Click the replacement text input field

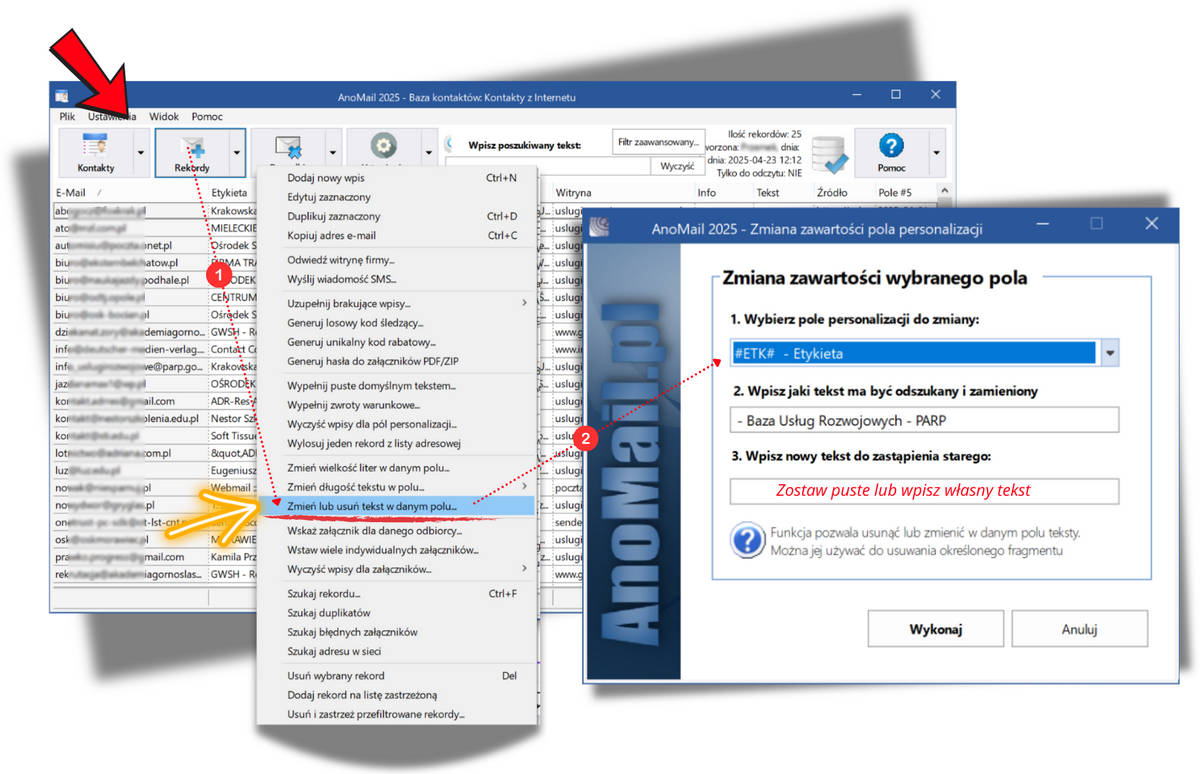[x=924, y=491]
